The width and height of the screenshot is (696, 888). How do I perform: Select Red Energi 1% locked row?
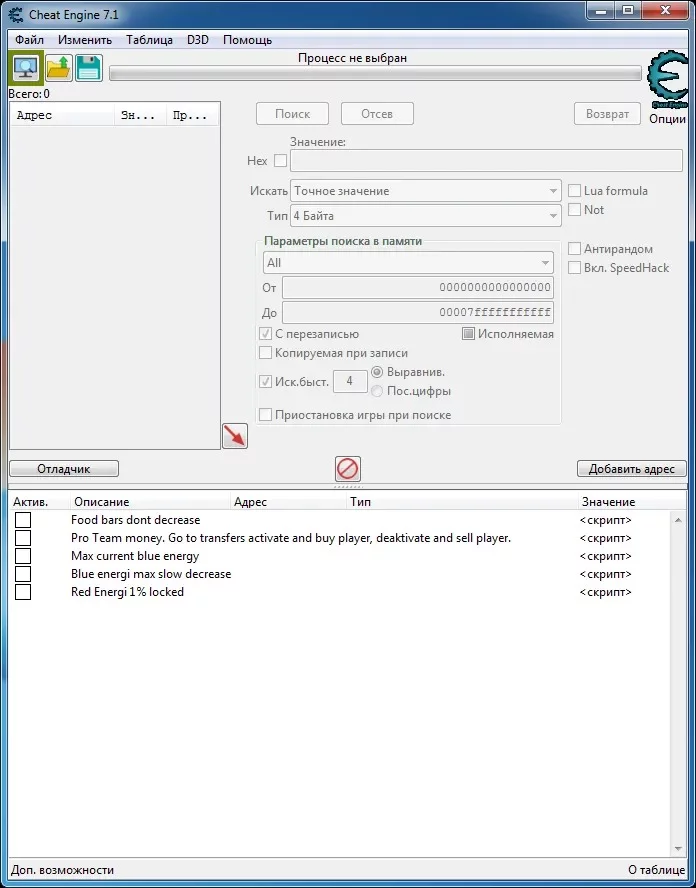coord(340,592)
